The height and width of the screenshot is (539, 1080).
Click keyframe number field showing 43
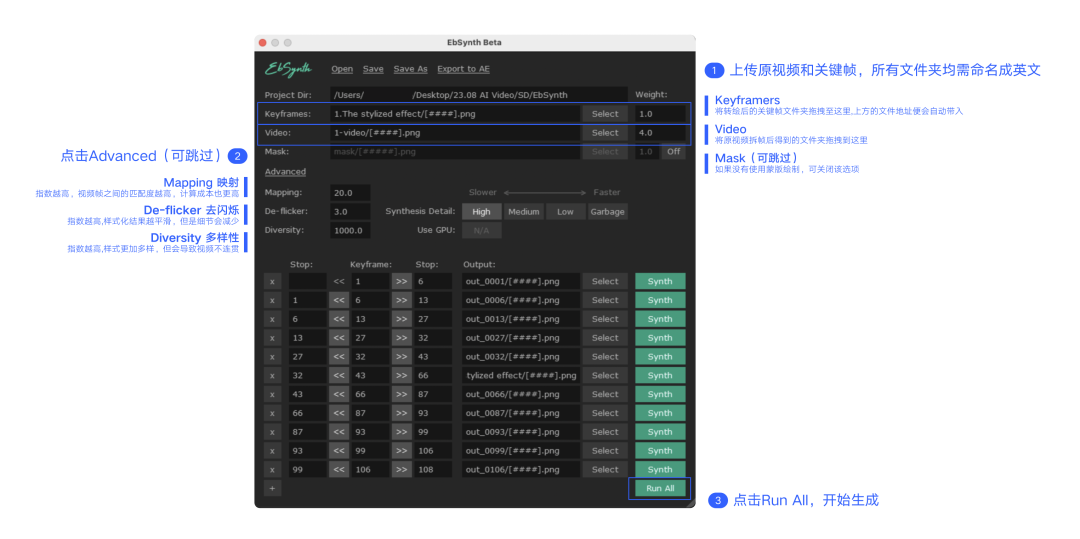pos(370,376)
